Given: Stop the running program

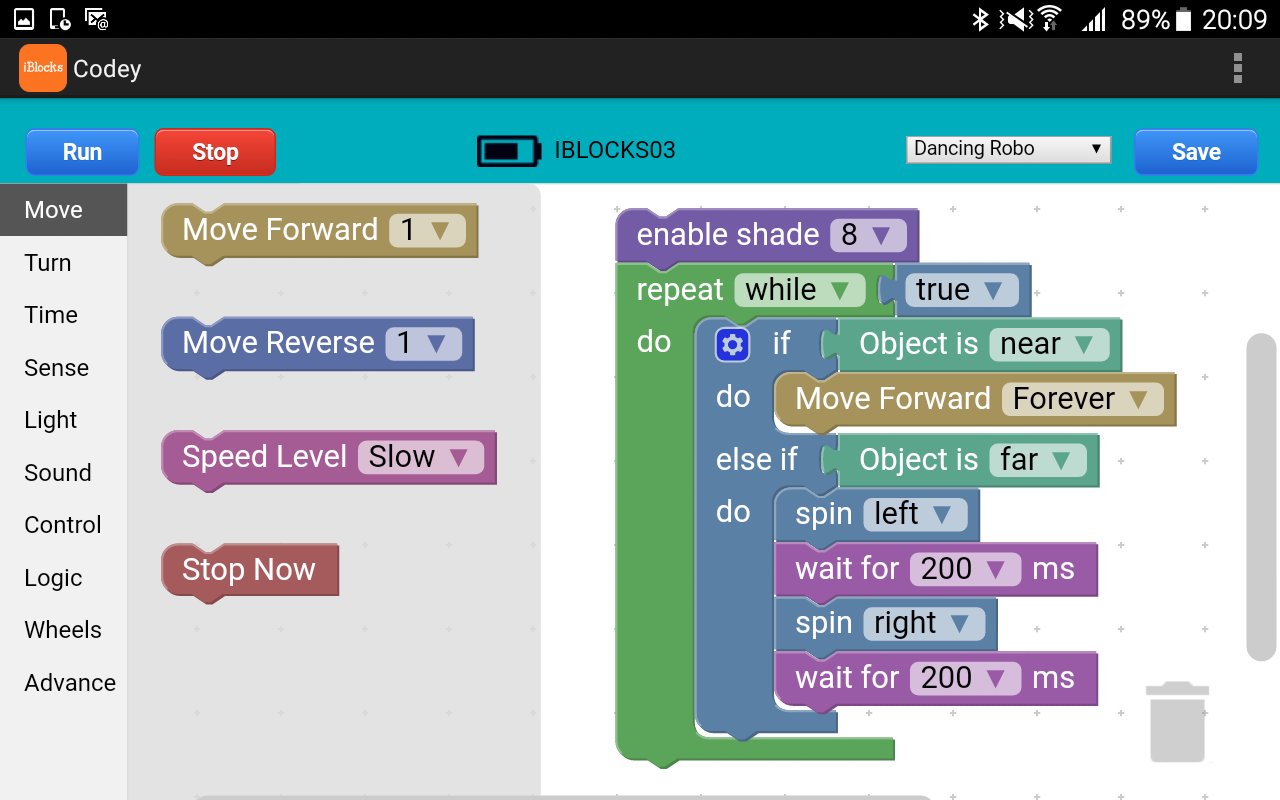Looking at the screenshot, I should coord(215,152).
